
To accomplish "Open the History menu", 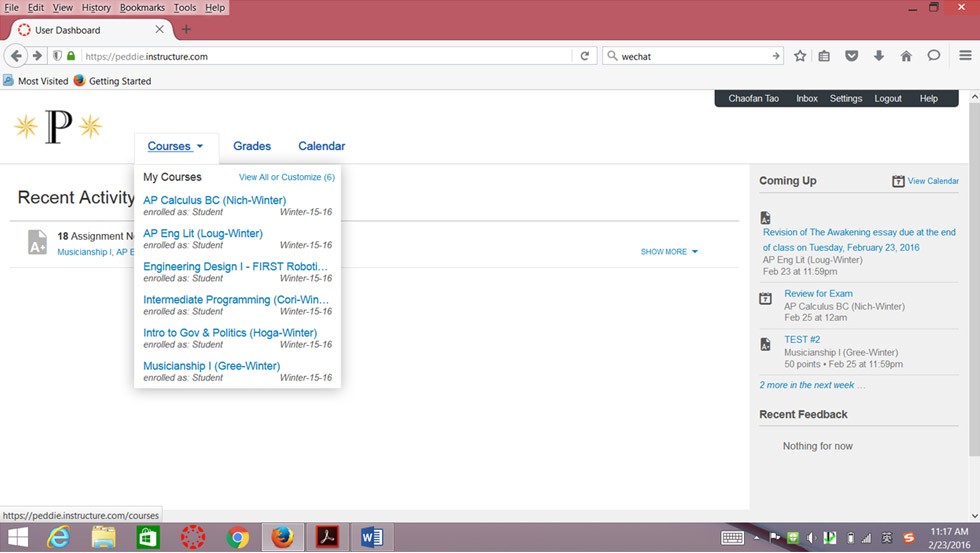I will [96, 7].
